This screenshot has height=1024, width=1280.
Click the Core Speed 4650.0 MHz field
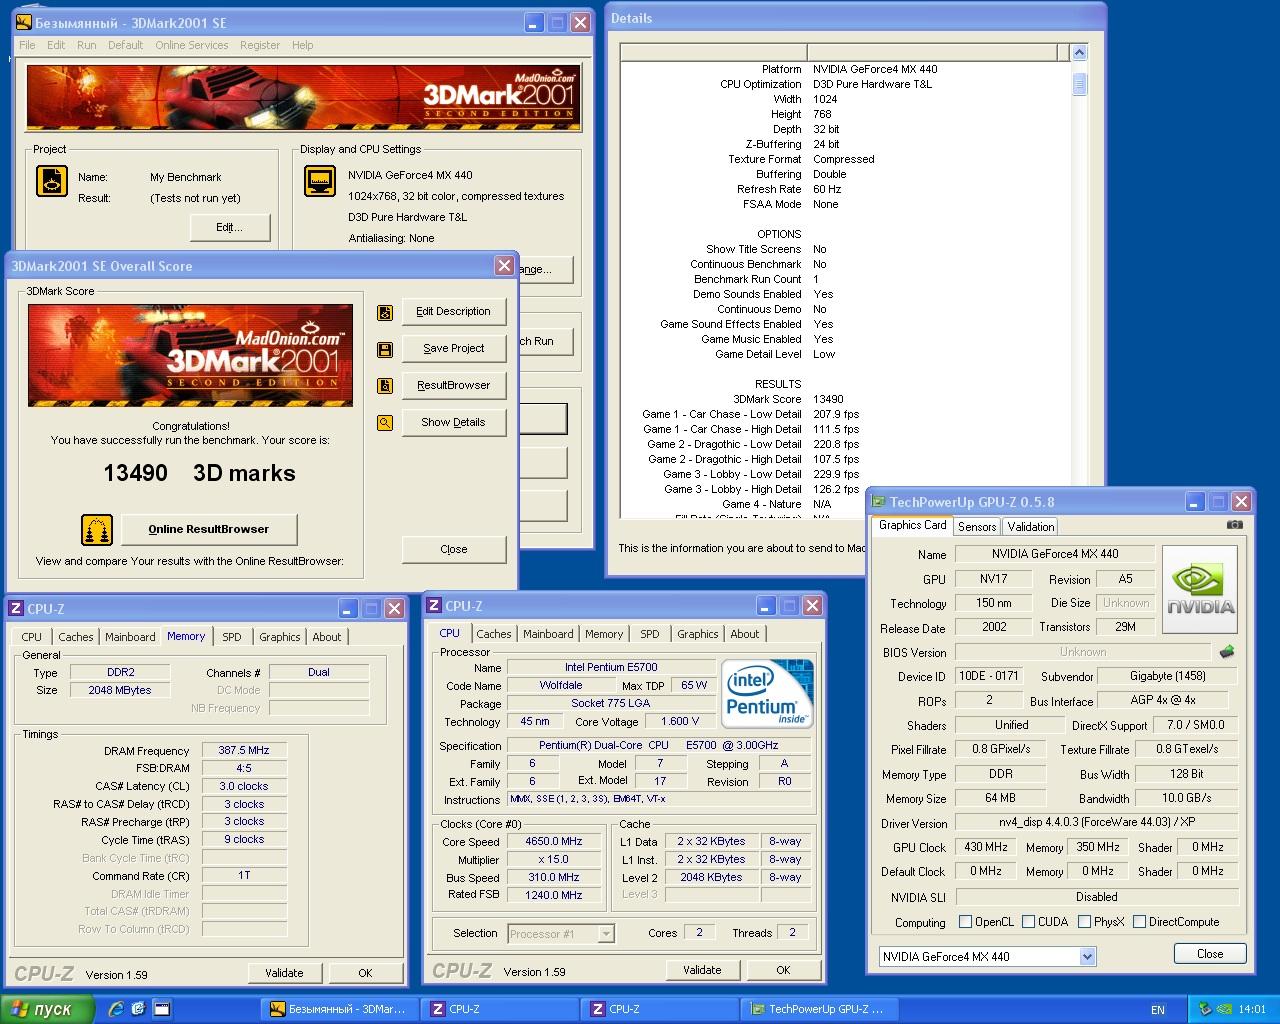click(x=554, y=842)
